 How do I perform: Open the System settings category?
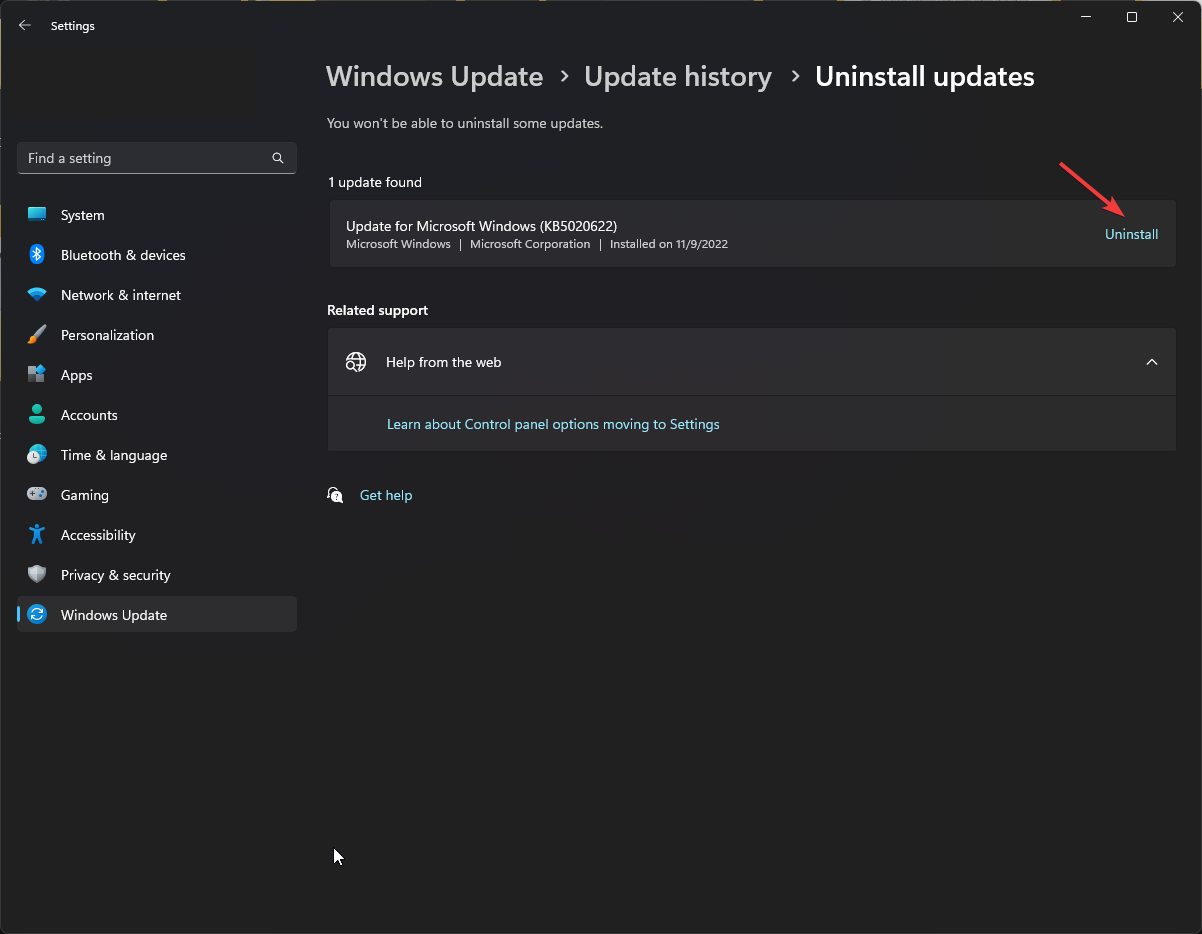157,215
